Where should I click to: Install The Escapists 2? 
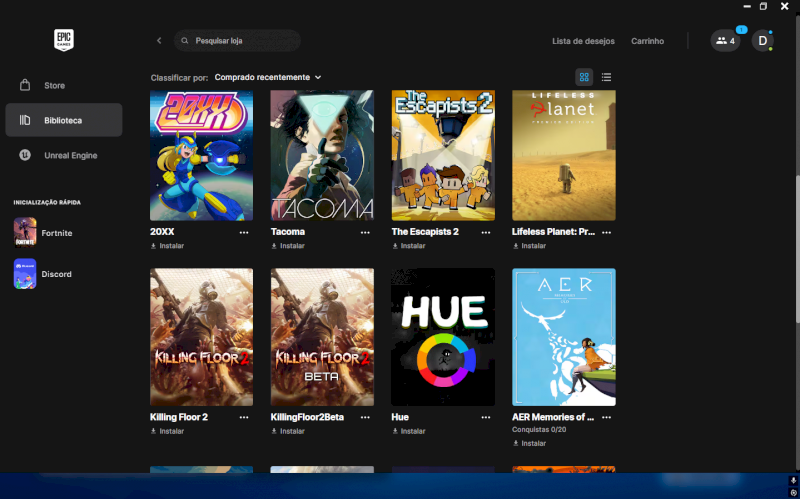click(409, 245)
